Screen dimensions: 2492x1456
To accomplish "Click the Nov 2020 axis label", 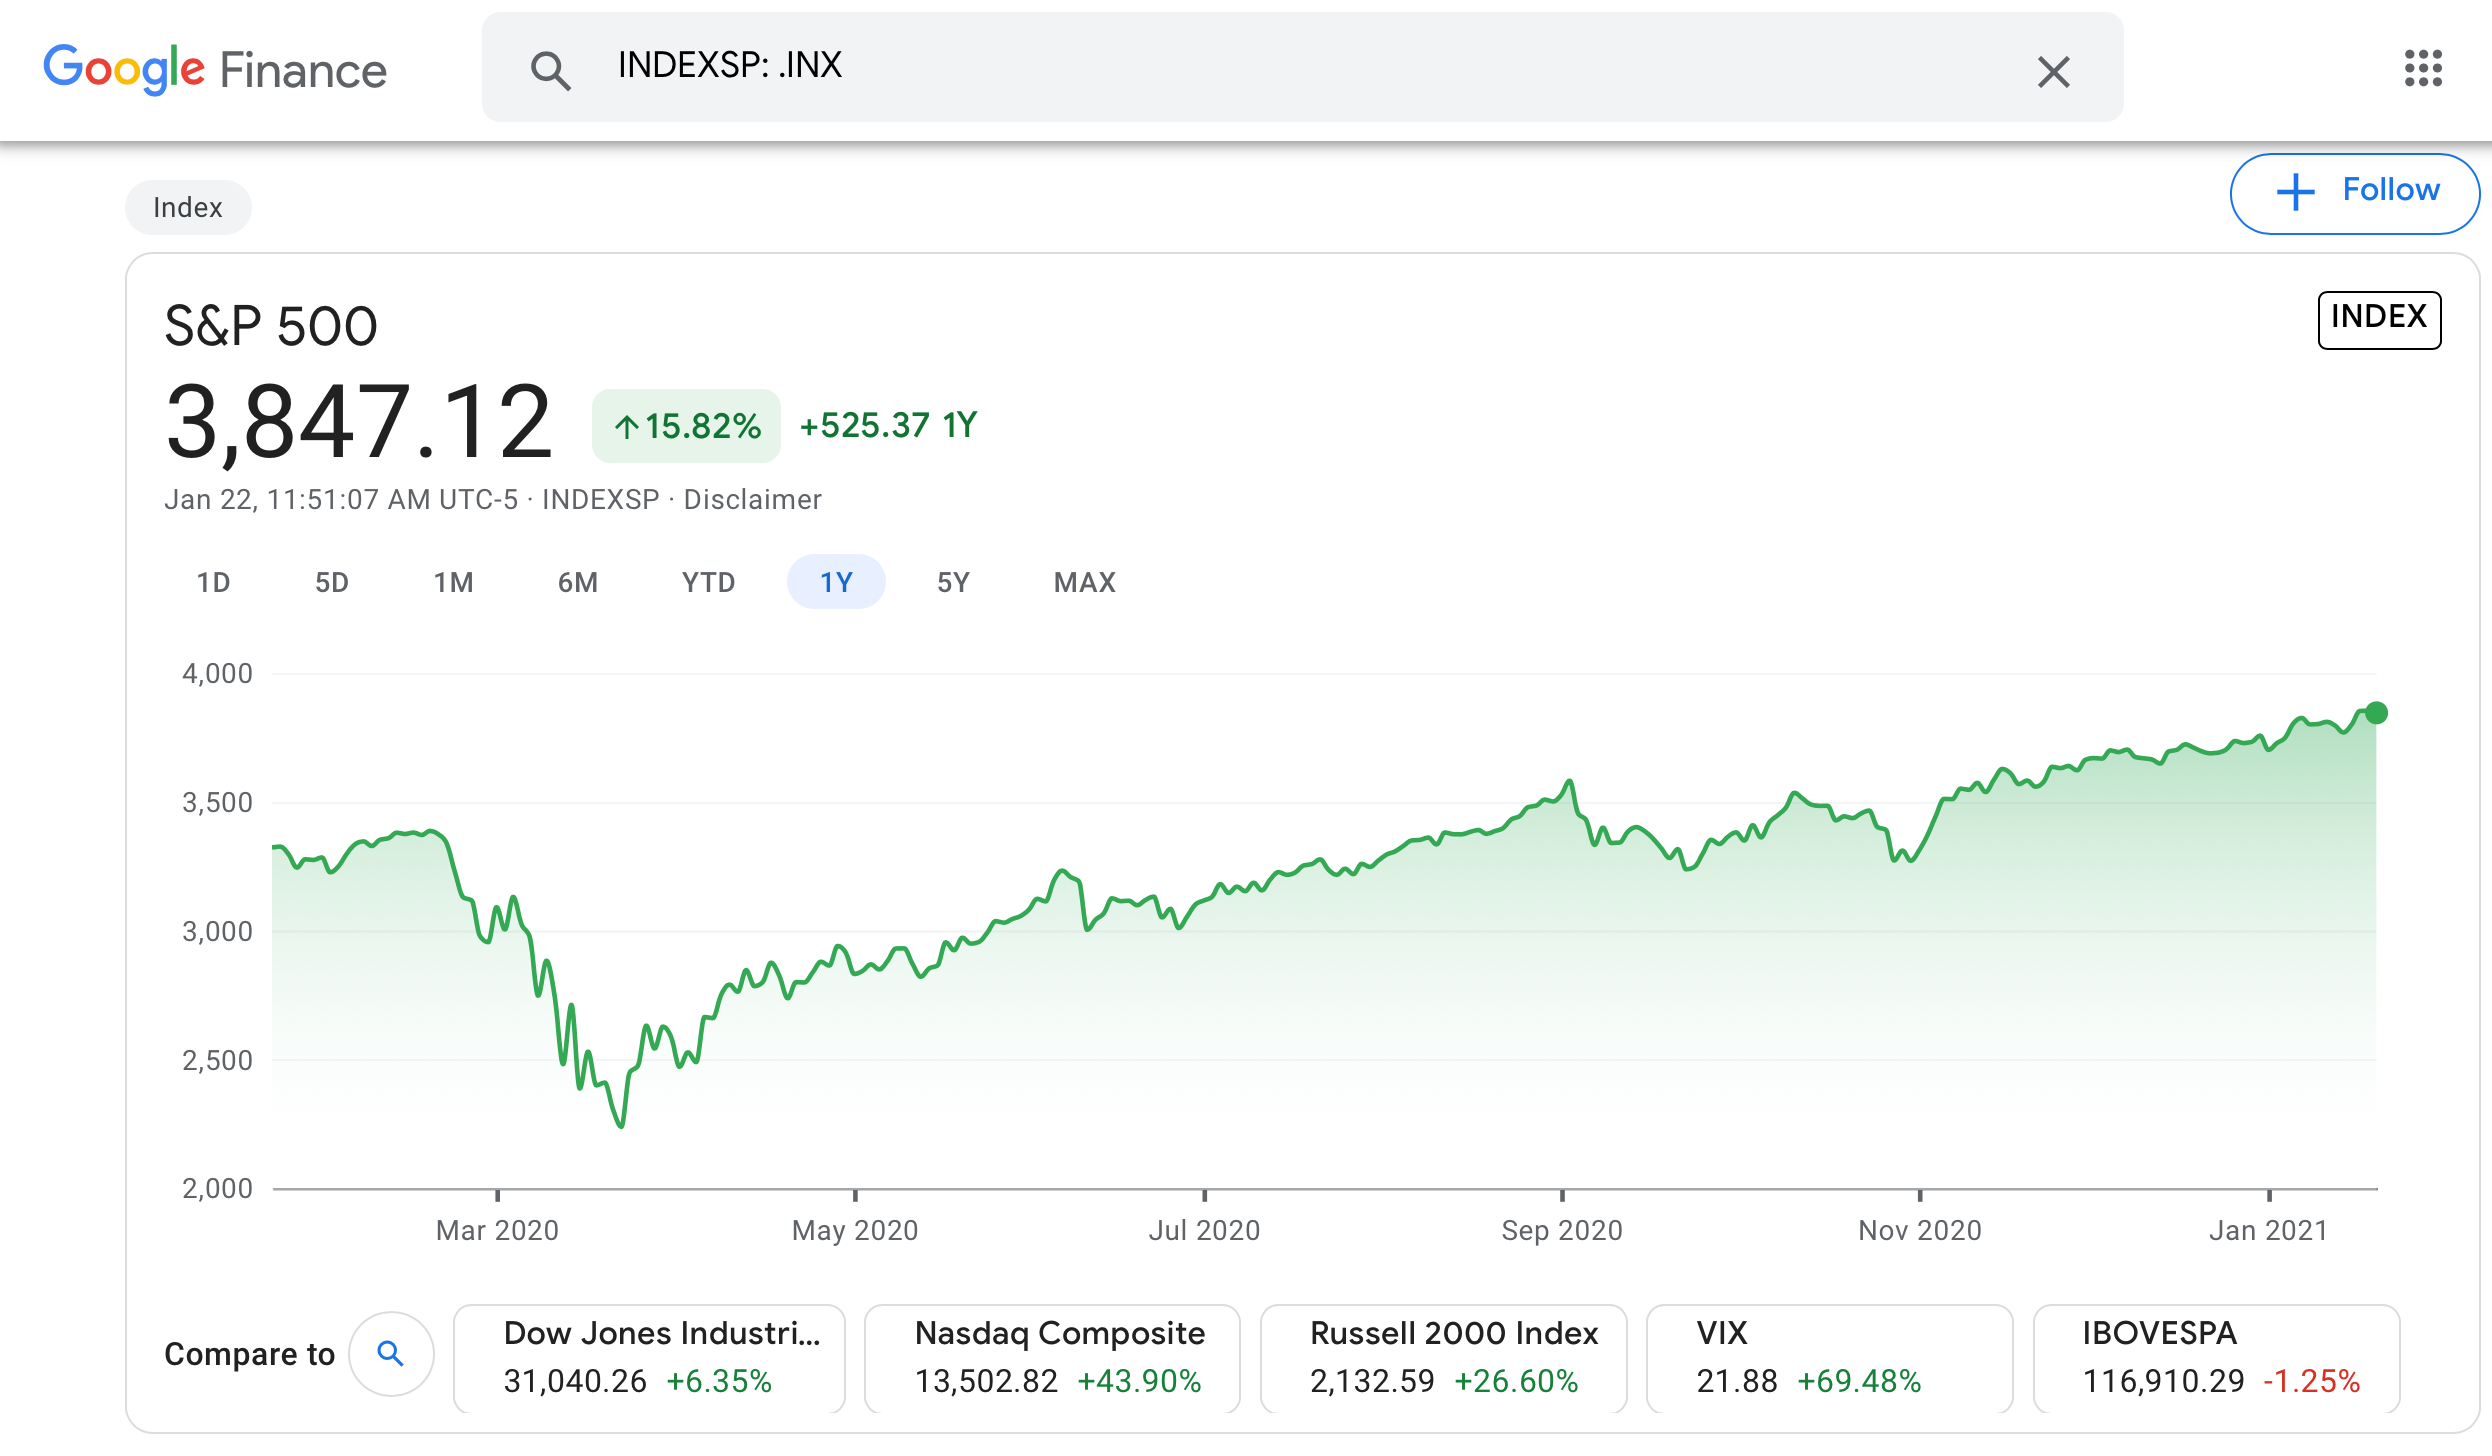I will (x=1920, y=1230).
